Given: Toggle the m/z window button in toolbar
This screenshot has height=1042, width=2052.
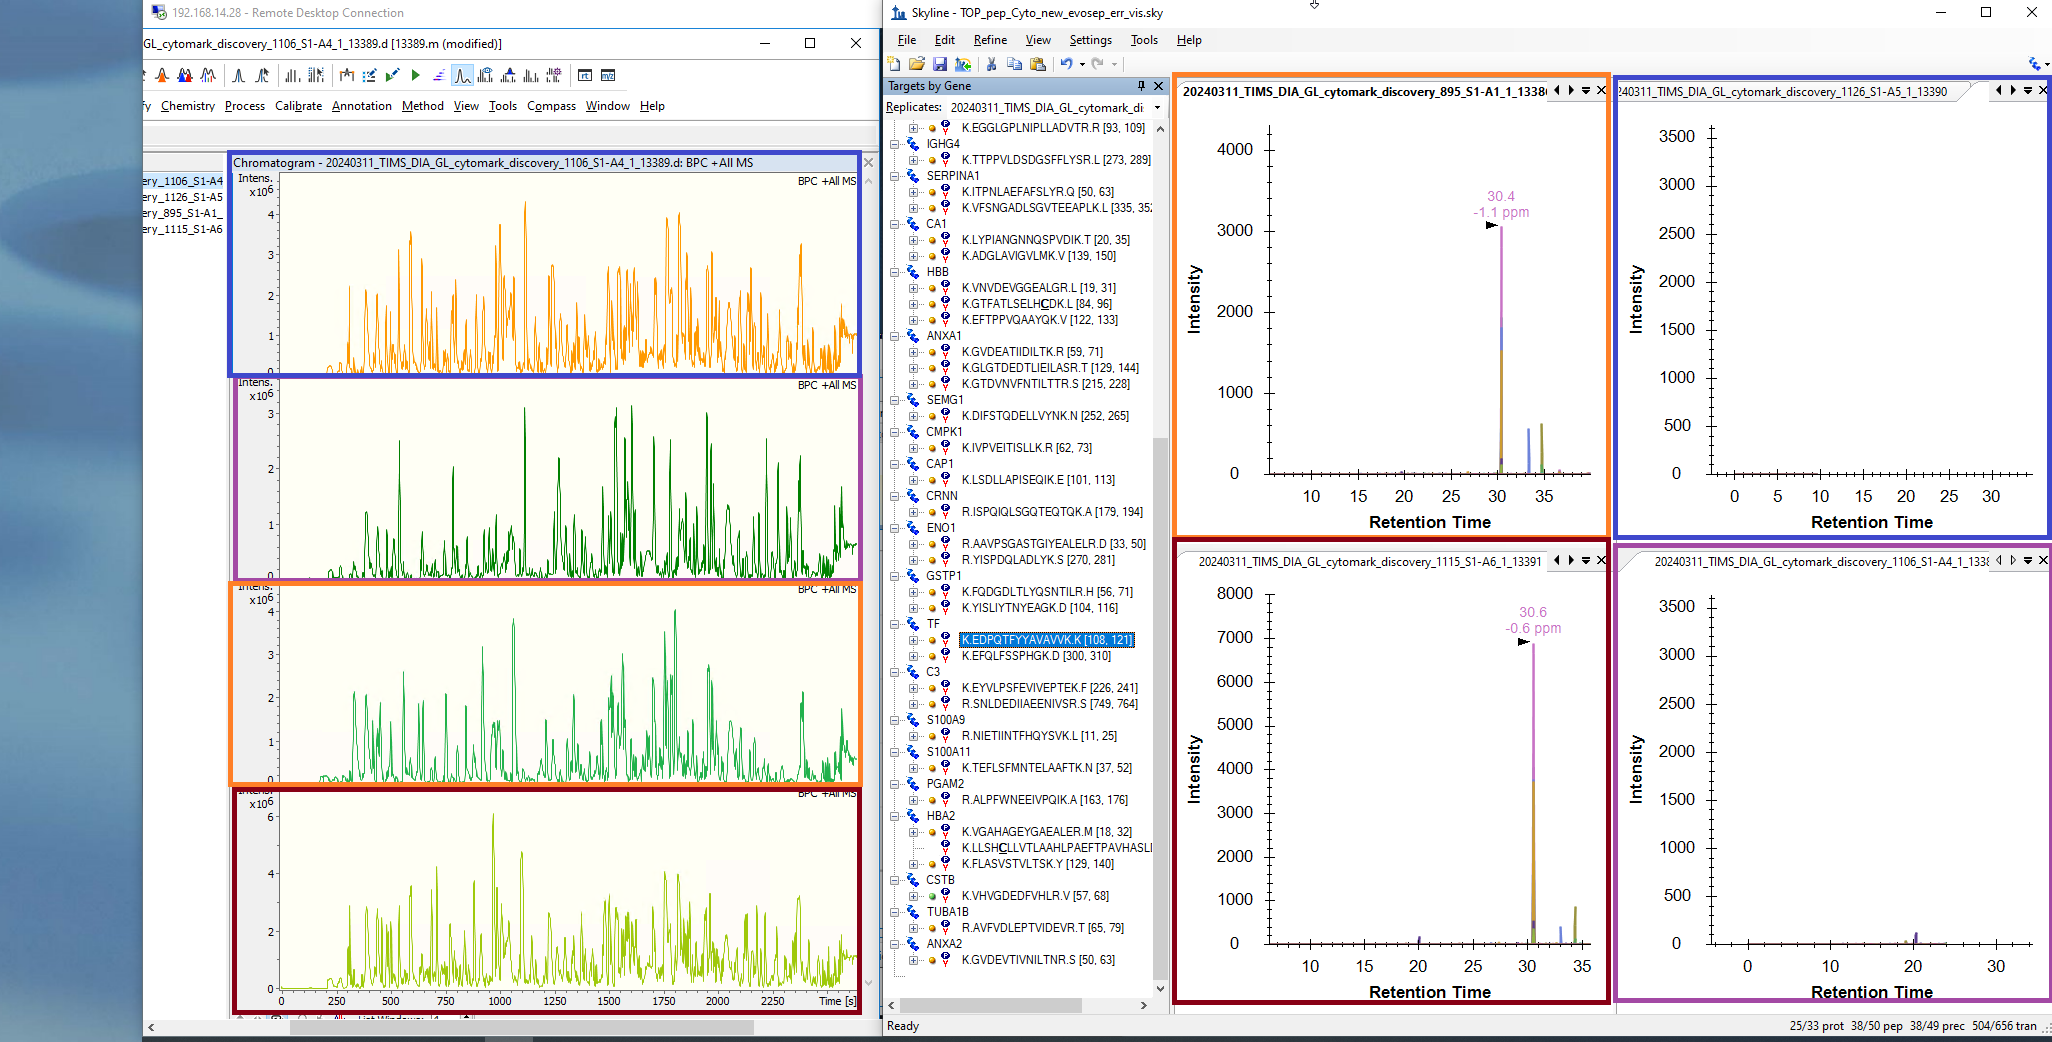Looking at the screenshot, I should click(x=608, y=75).
